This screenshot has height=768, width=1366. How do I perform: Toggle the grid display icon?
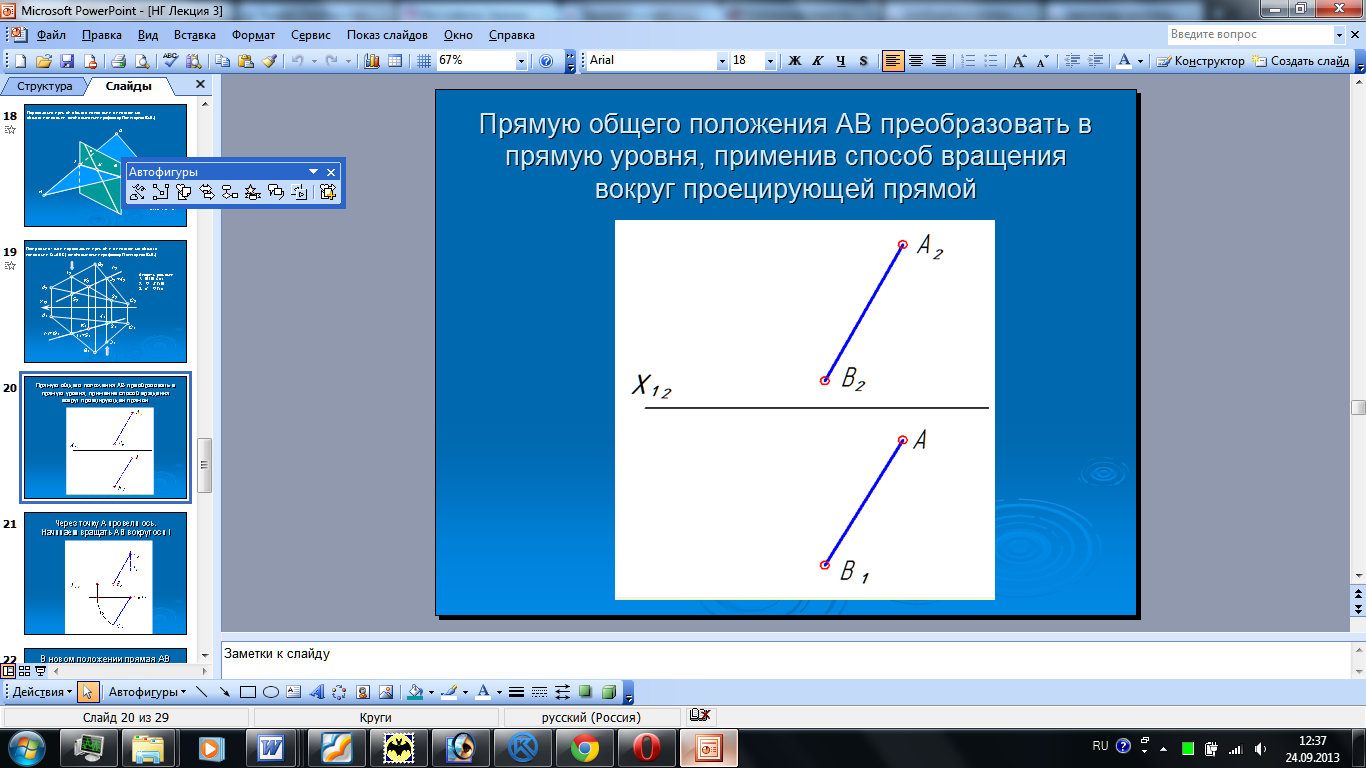click(x=423, y=61)
